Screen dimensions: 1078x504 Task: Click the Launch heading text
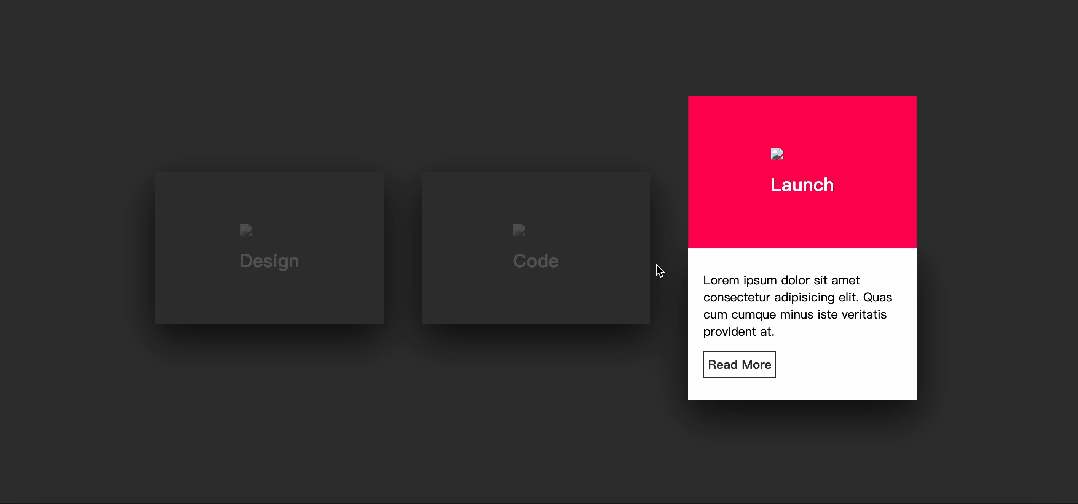click(x=801, y=185)
